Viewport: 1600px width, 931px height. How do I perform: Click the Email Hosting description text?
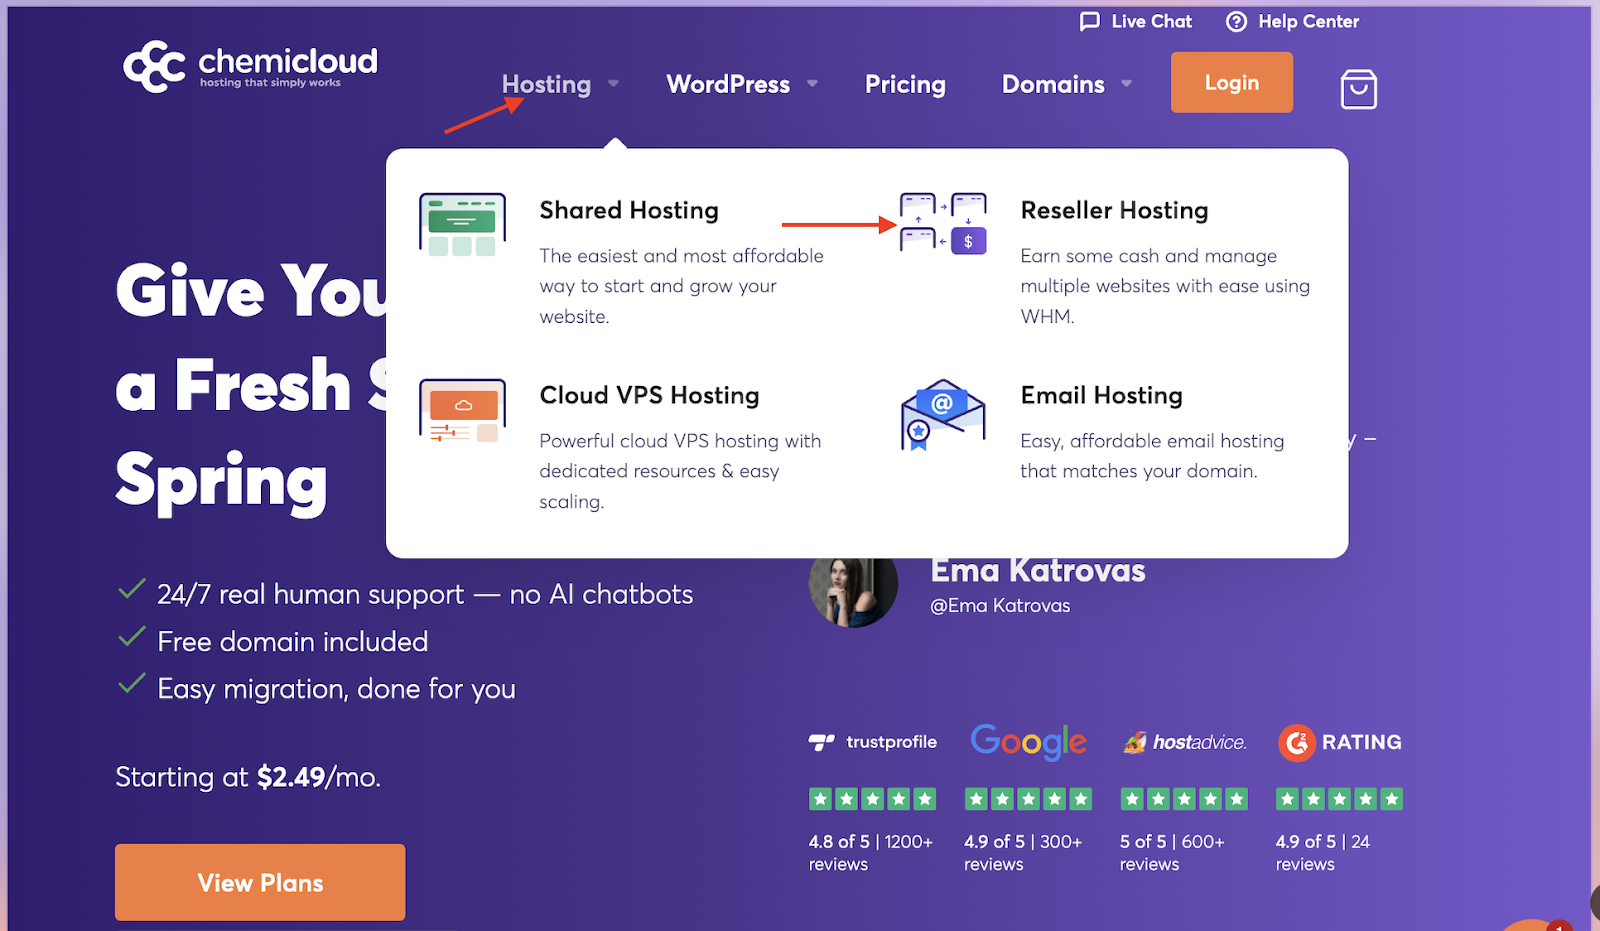coord(1152,456)
